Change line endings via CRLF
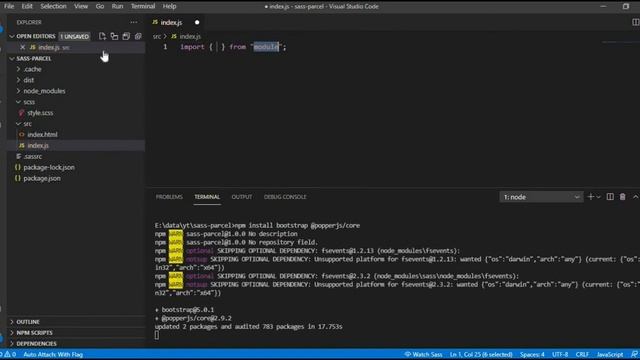This screenshot has width=640, height=360. coord(582,354)
